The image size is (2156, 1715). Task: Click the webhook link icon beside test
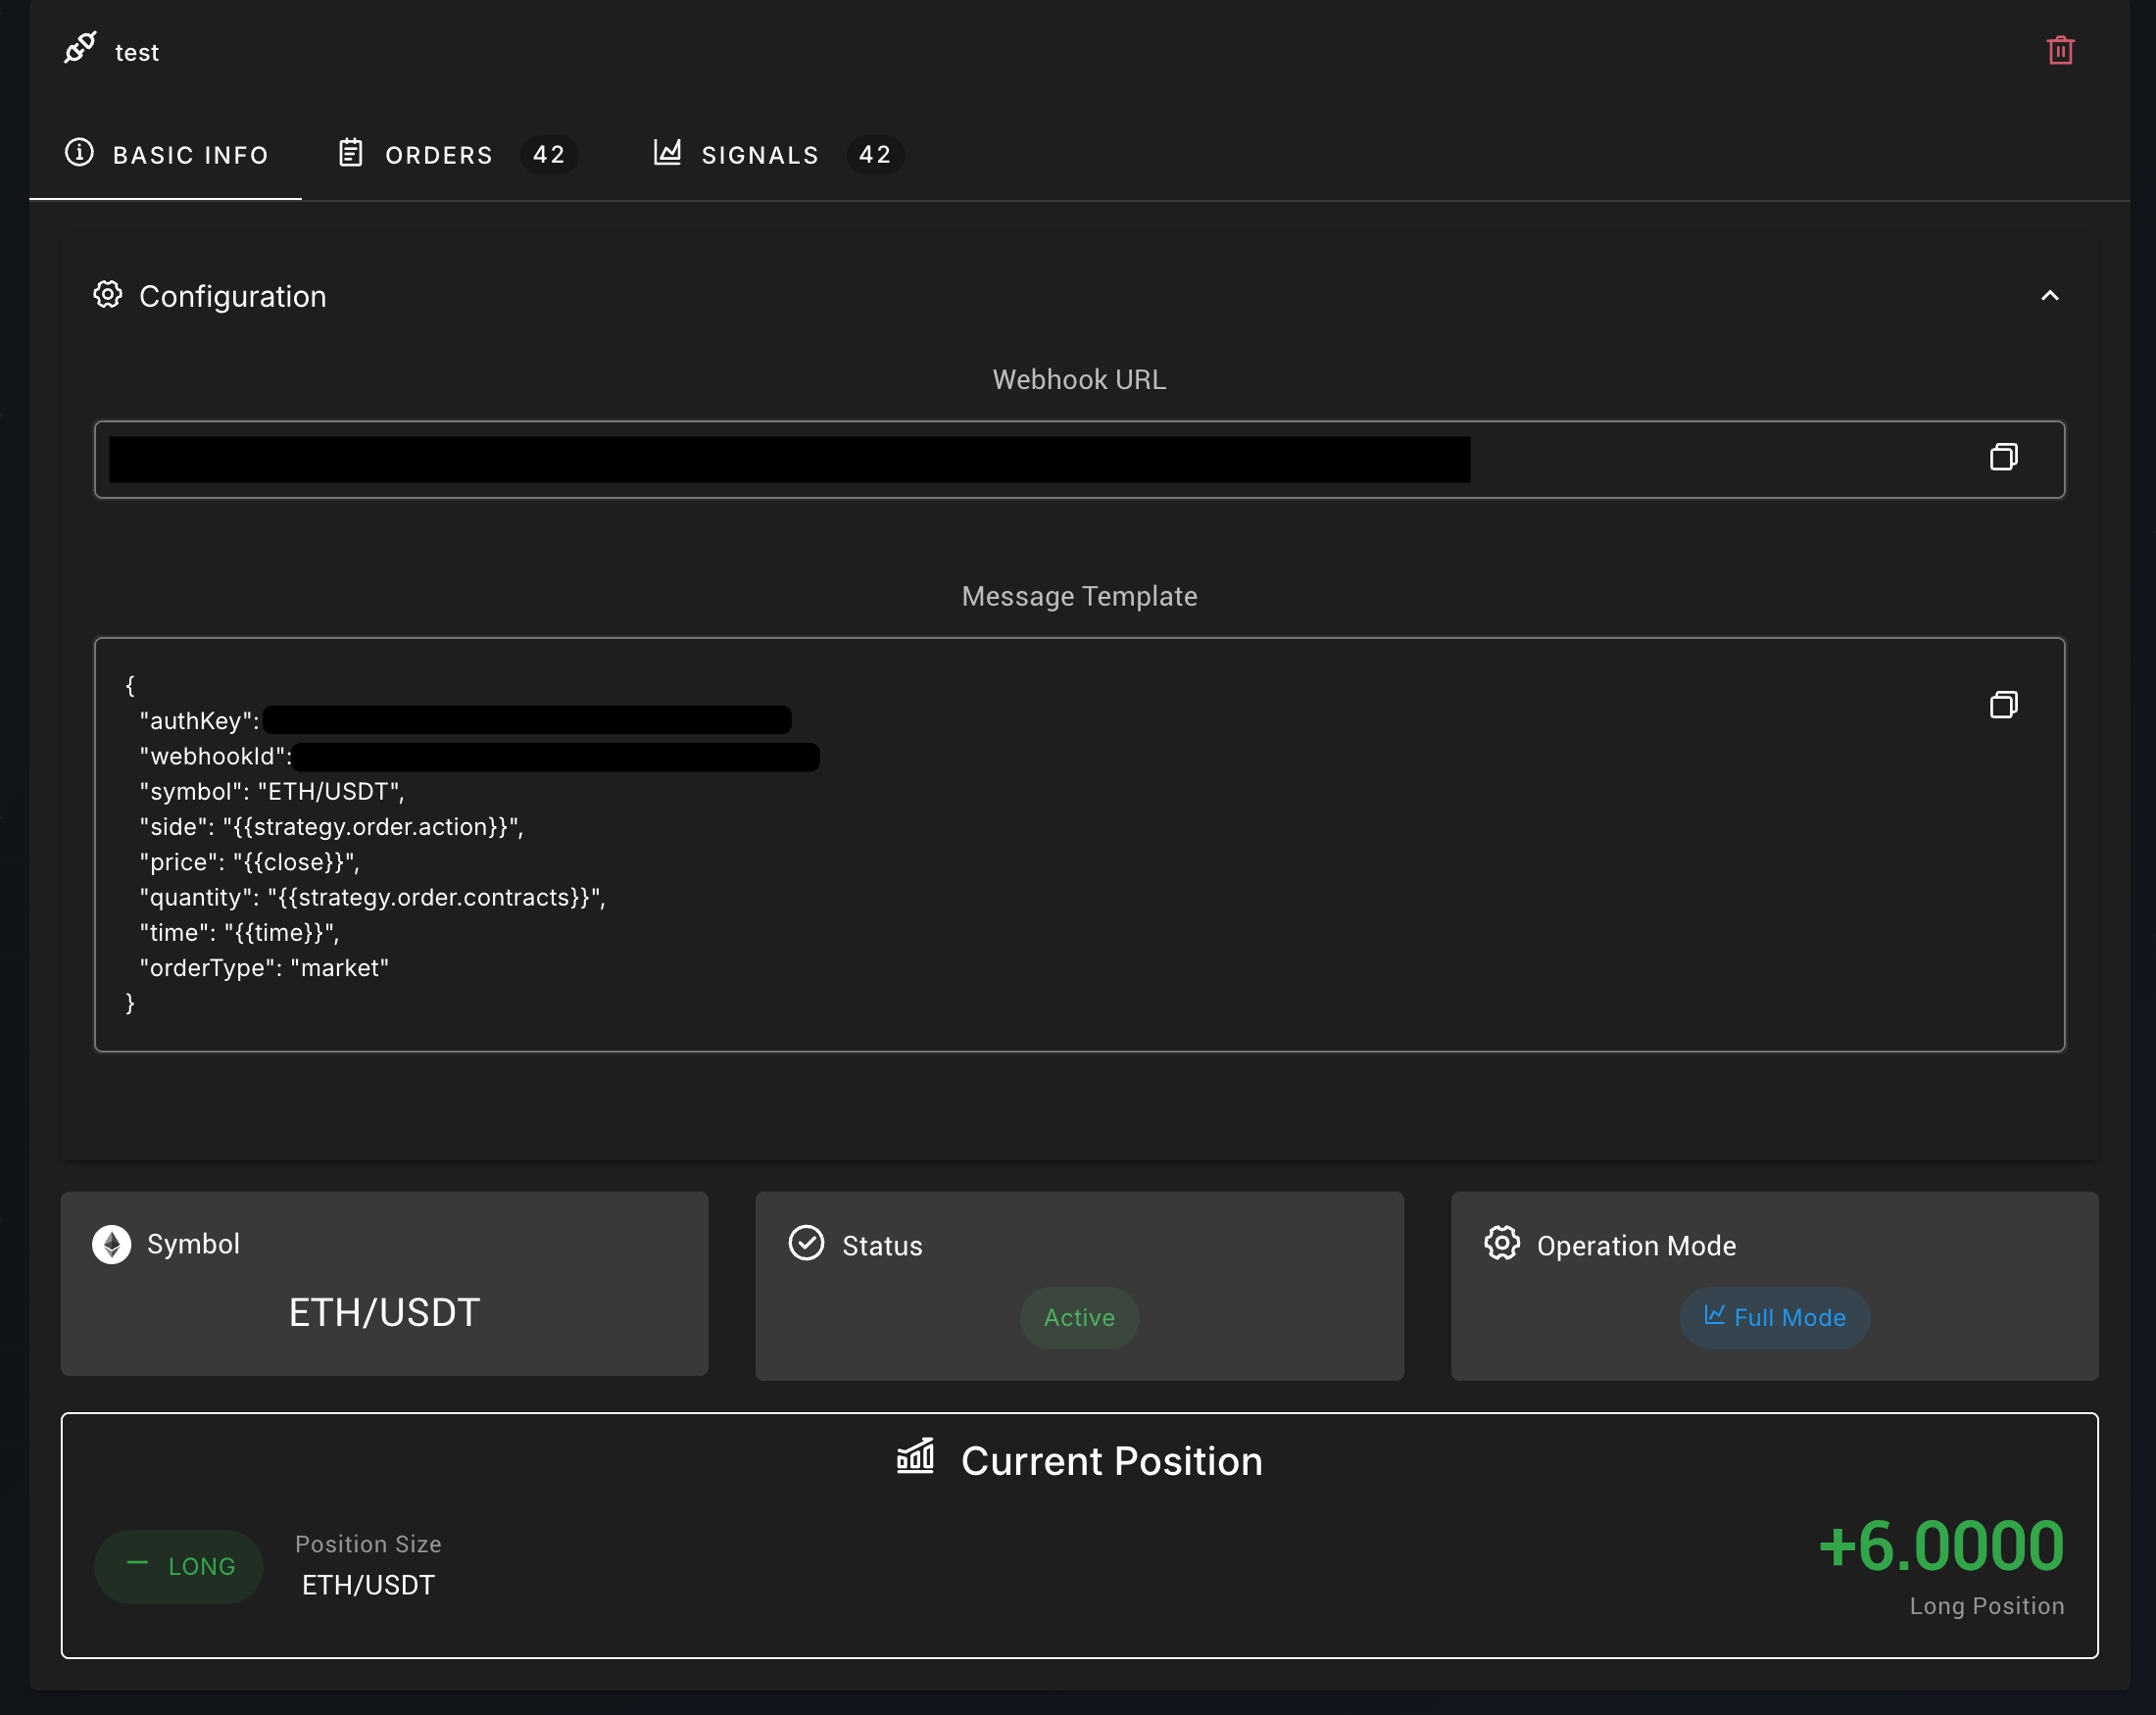tap(80, 48)
